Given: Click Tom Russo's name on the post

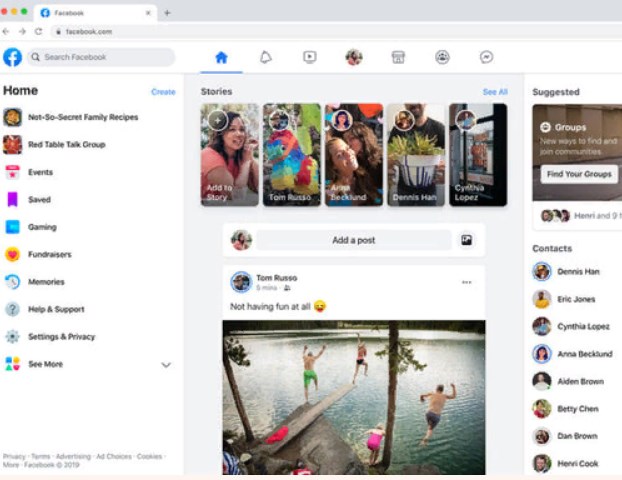Looking at the screenshot, I should [276, 278].
